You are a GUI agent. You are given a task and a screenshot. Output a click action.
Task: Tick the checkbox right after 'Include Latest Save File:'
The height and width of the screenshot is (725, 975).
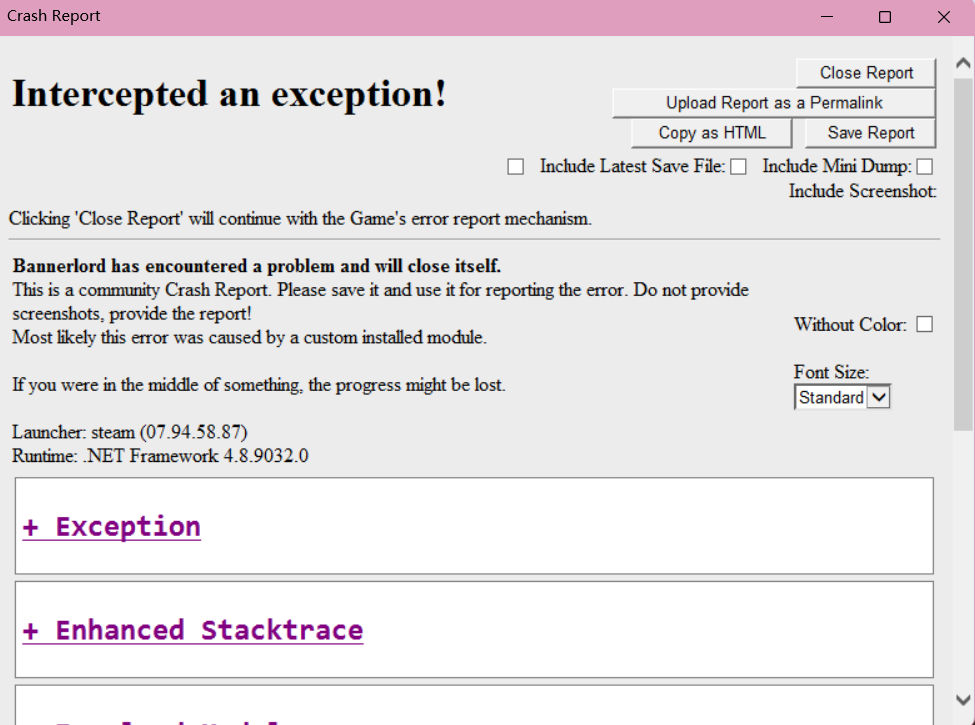pos(738,167)
